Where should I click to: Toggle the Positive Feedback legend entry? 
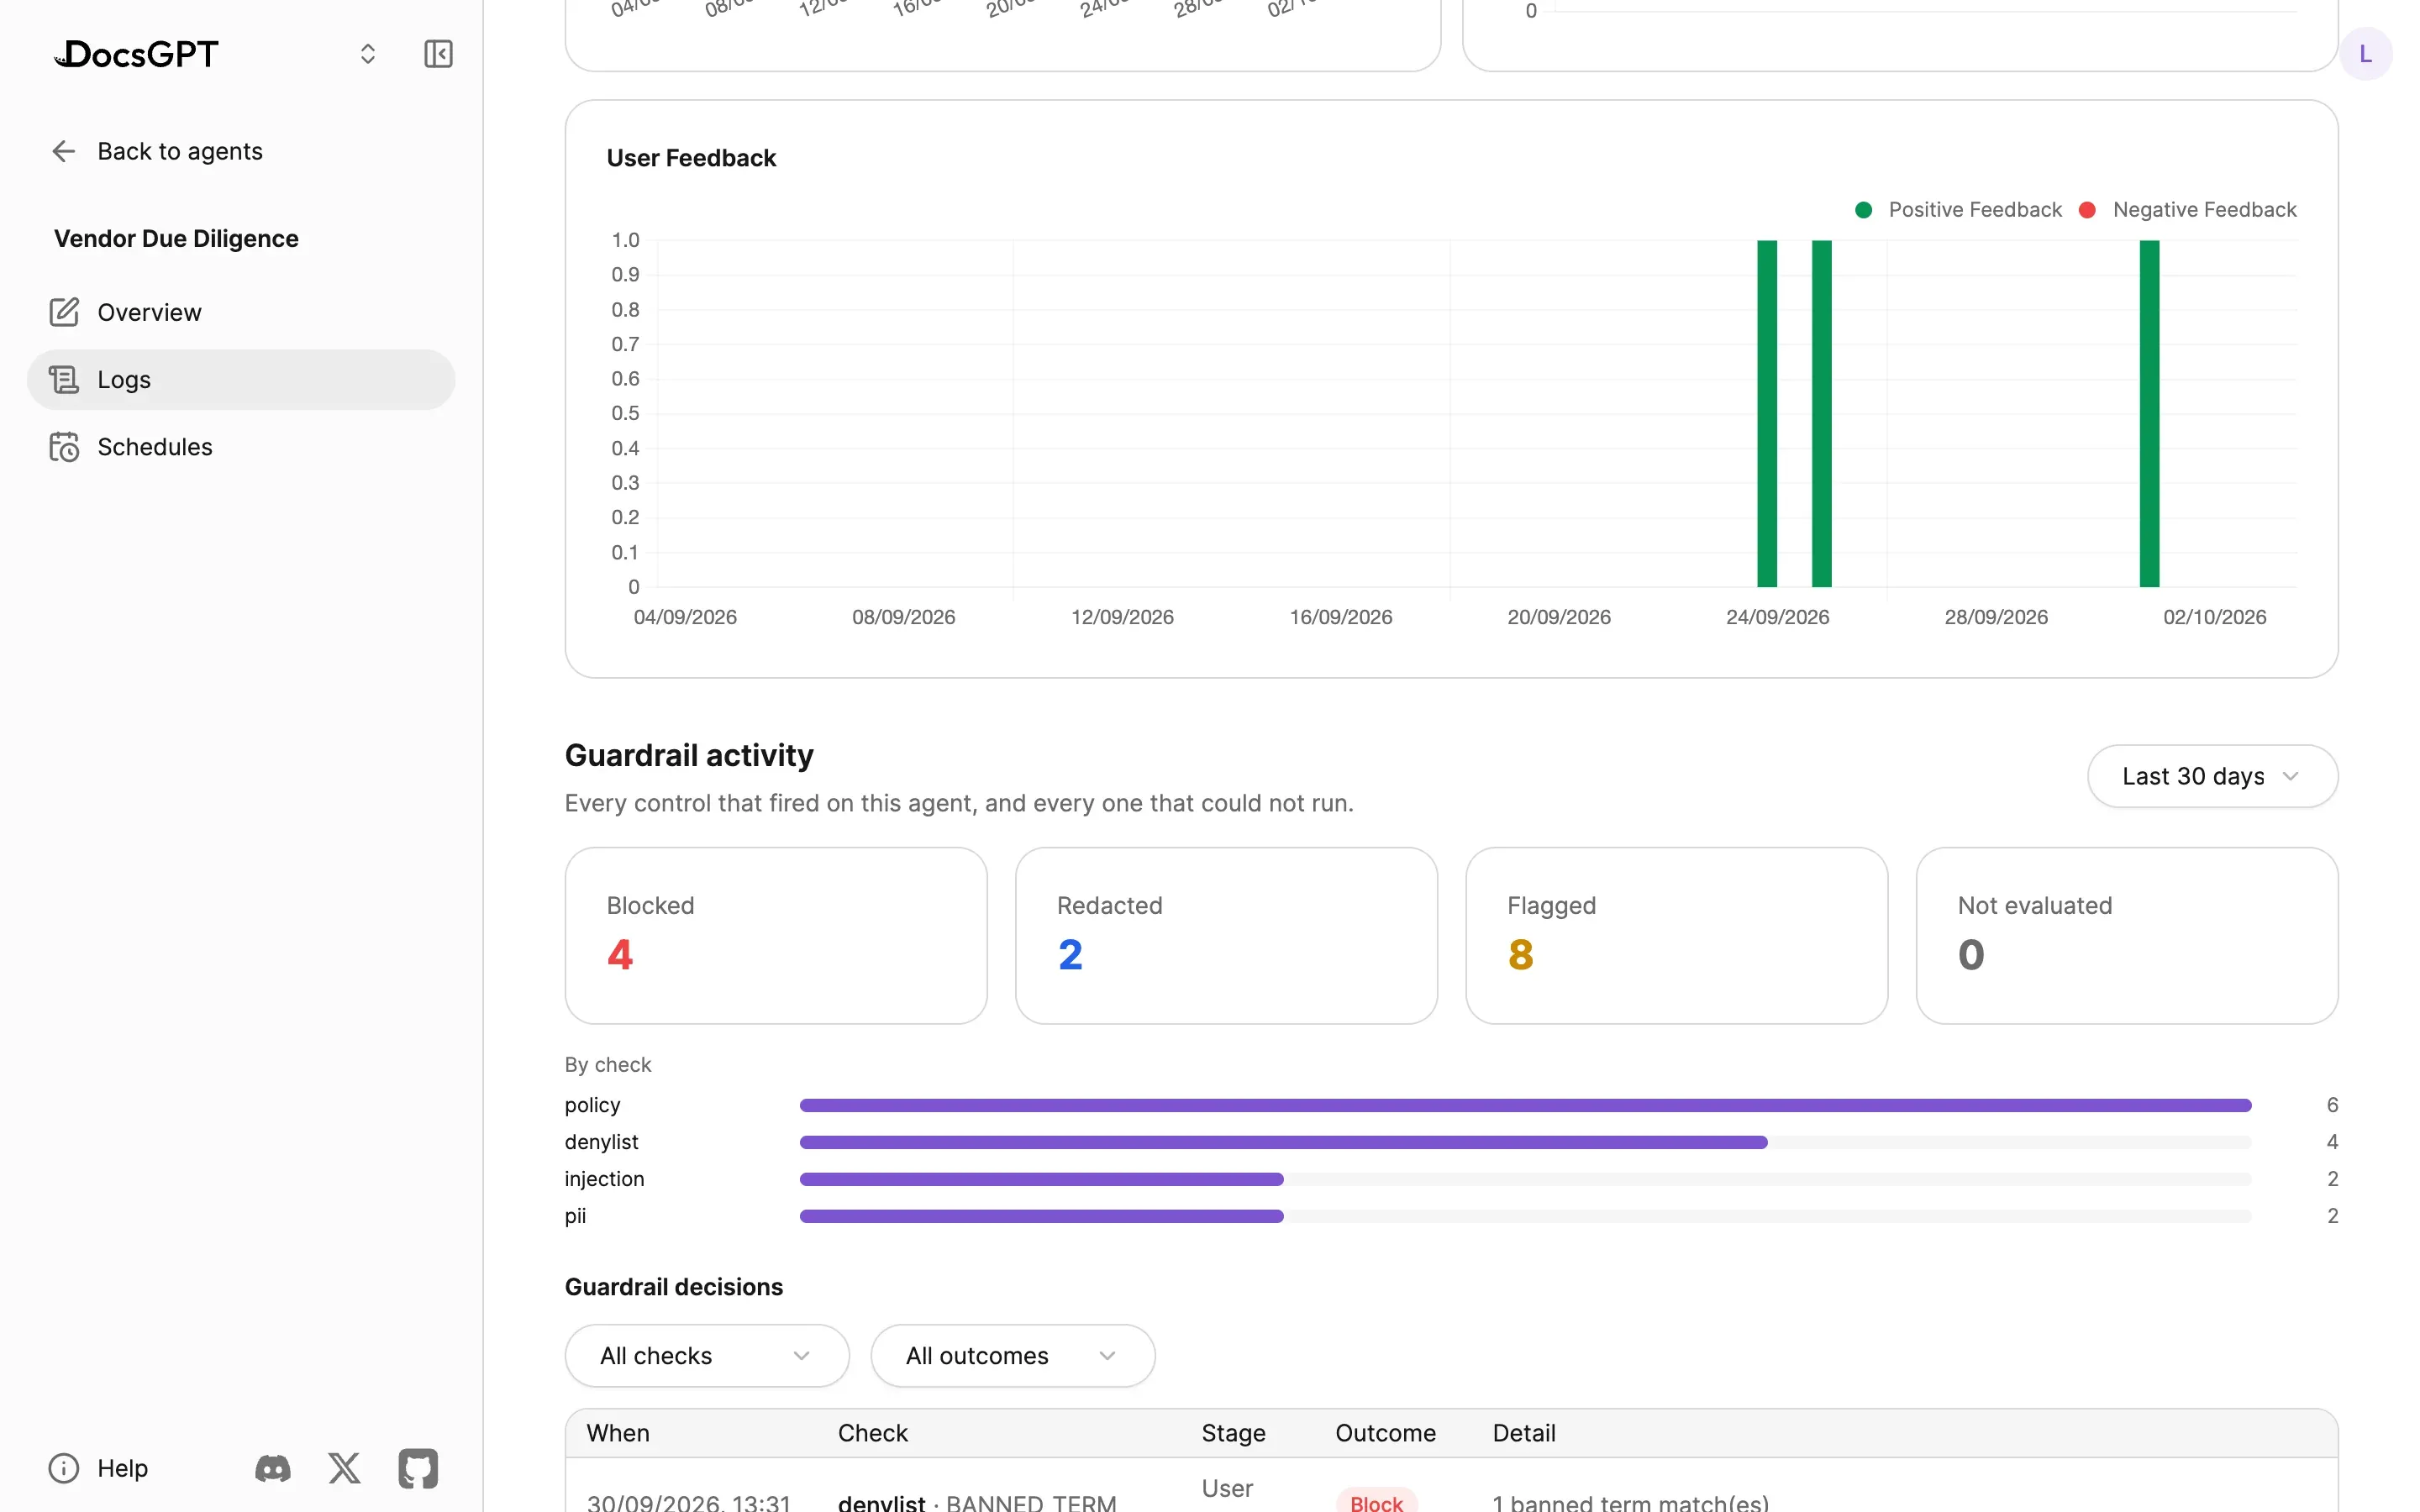(x=1958, y=210)
